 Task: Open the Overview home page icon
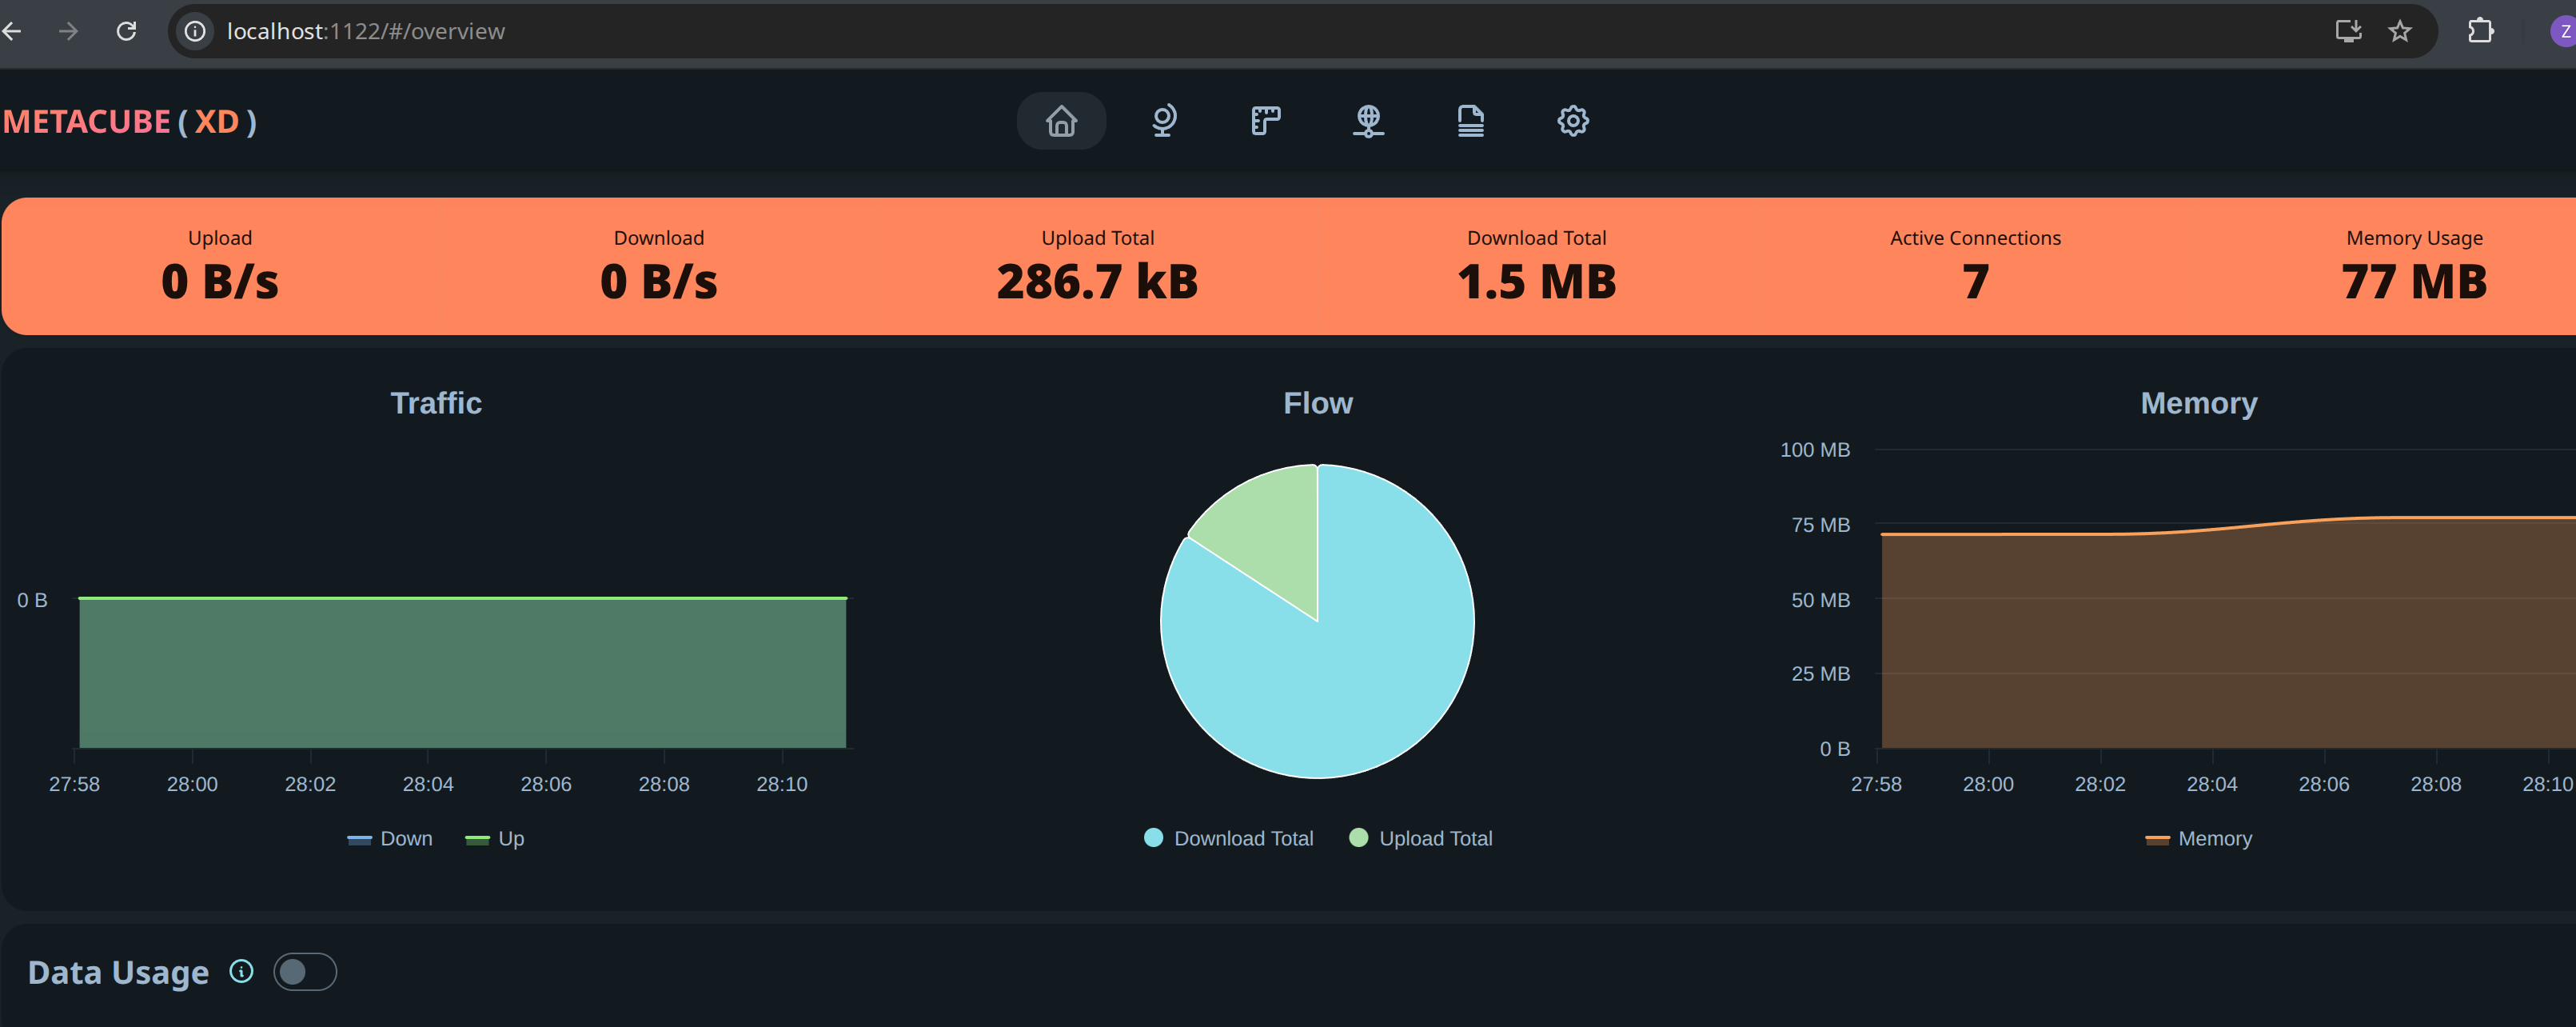(1061, 121)
